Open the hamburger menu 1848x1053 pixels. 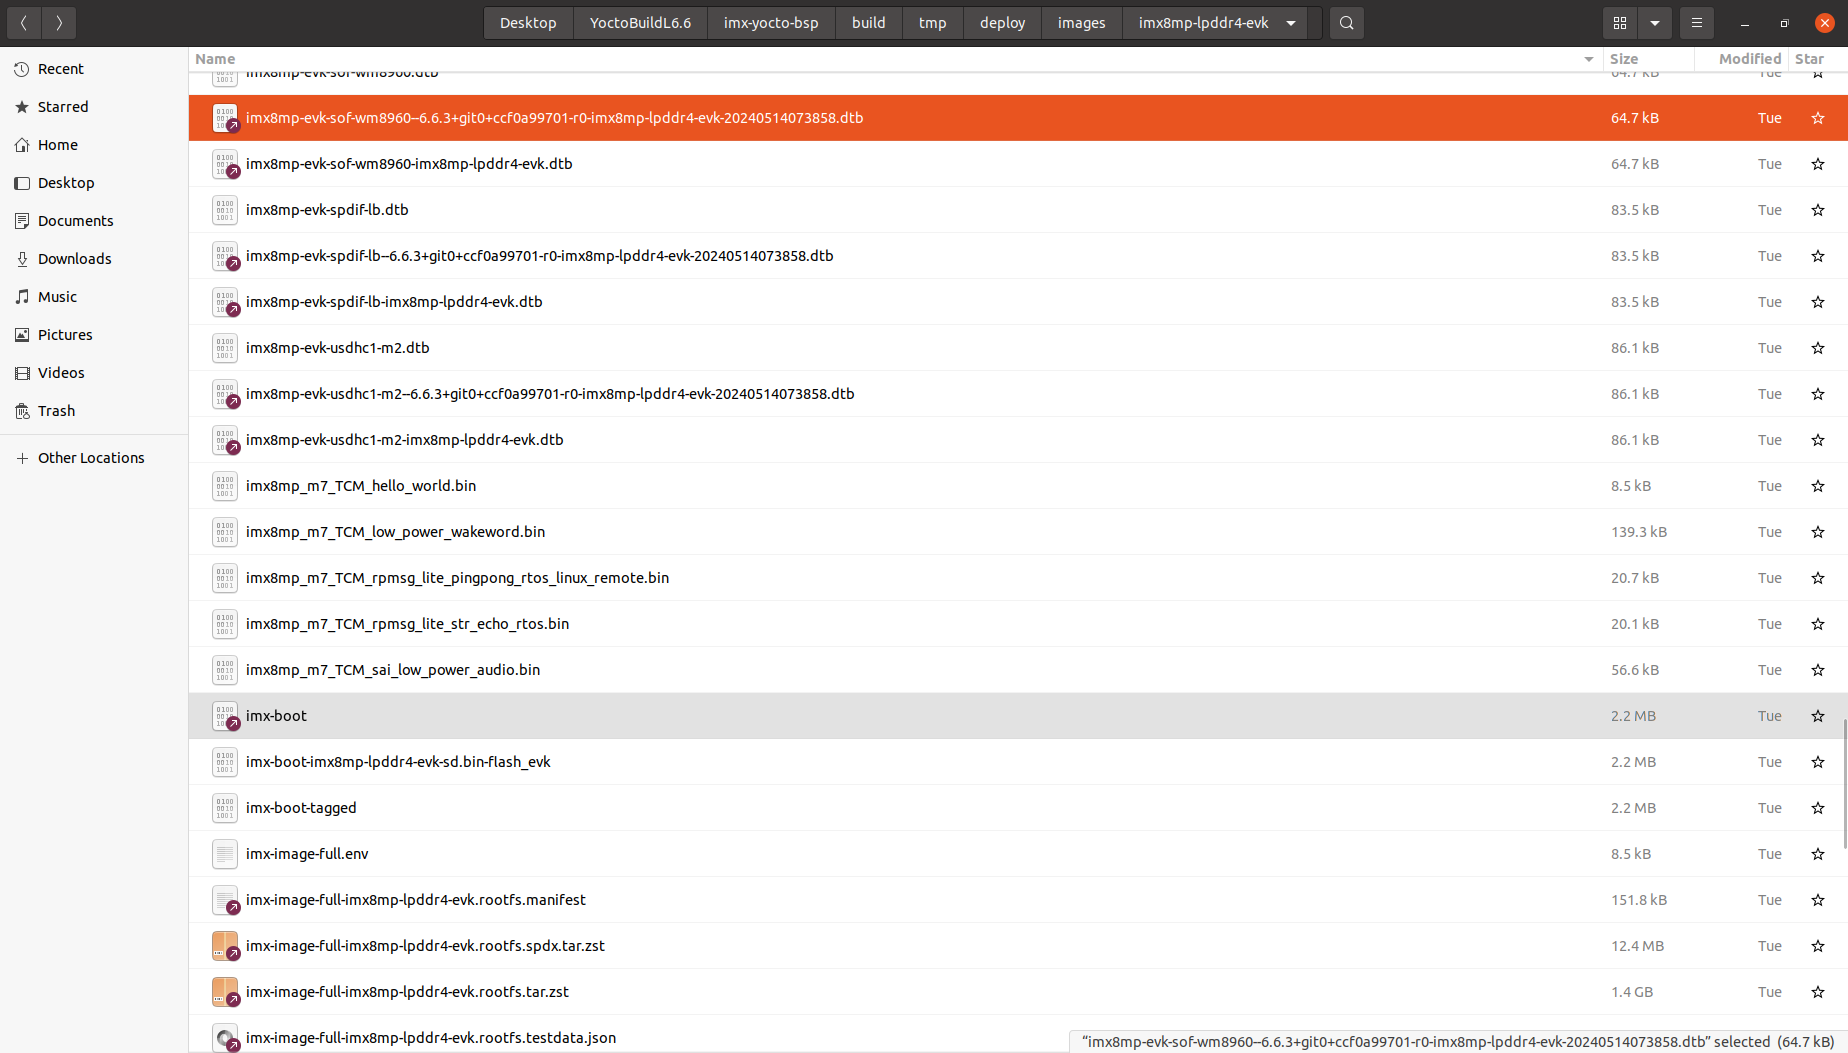pyautogui.click(x=1696, y=22)
